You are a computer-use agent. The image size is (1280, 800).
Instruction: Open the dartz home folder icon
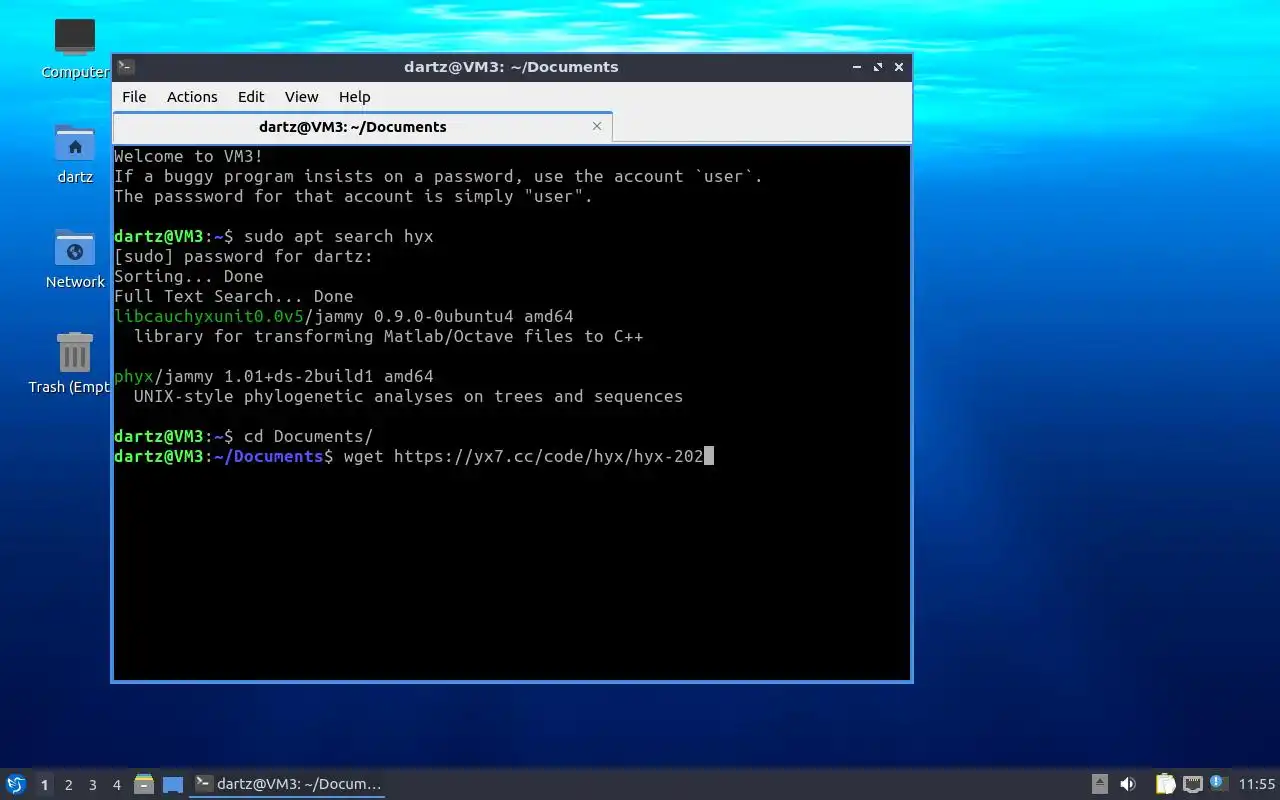pos(75,153)
